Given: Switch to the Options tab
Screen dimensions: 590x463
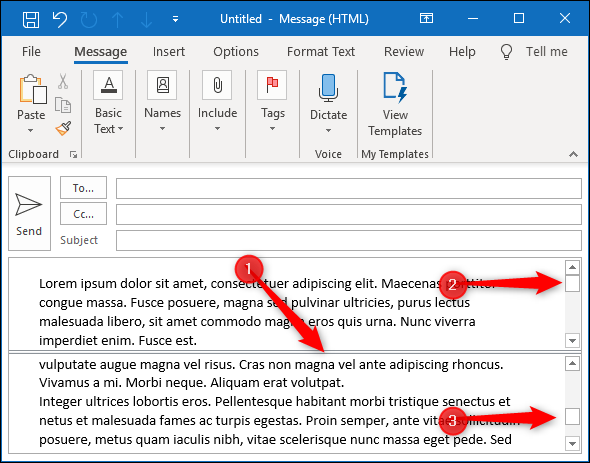Looking at the screenshot, I should [236, 52].
